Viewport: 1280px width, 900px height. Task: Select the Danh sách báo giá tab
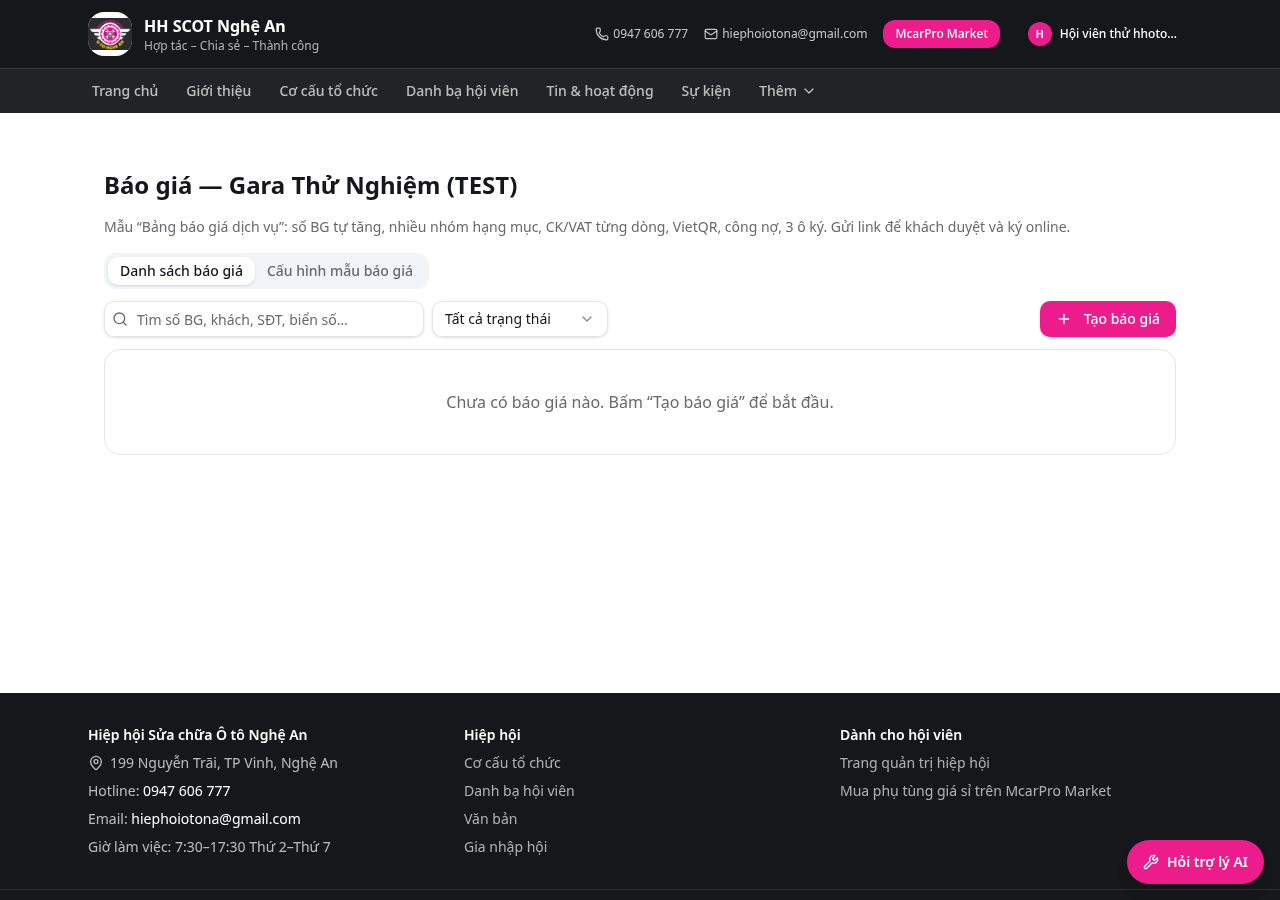(x=181, y=271)
